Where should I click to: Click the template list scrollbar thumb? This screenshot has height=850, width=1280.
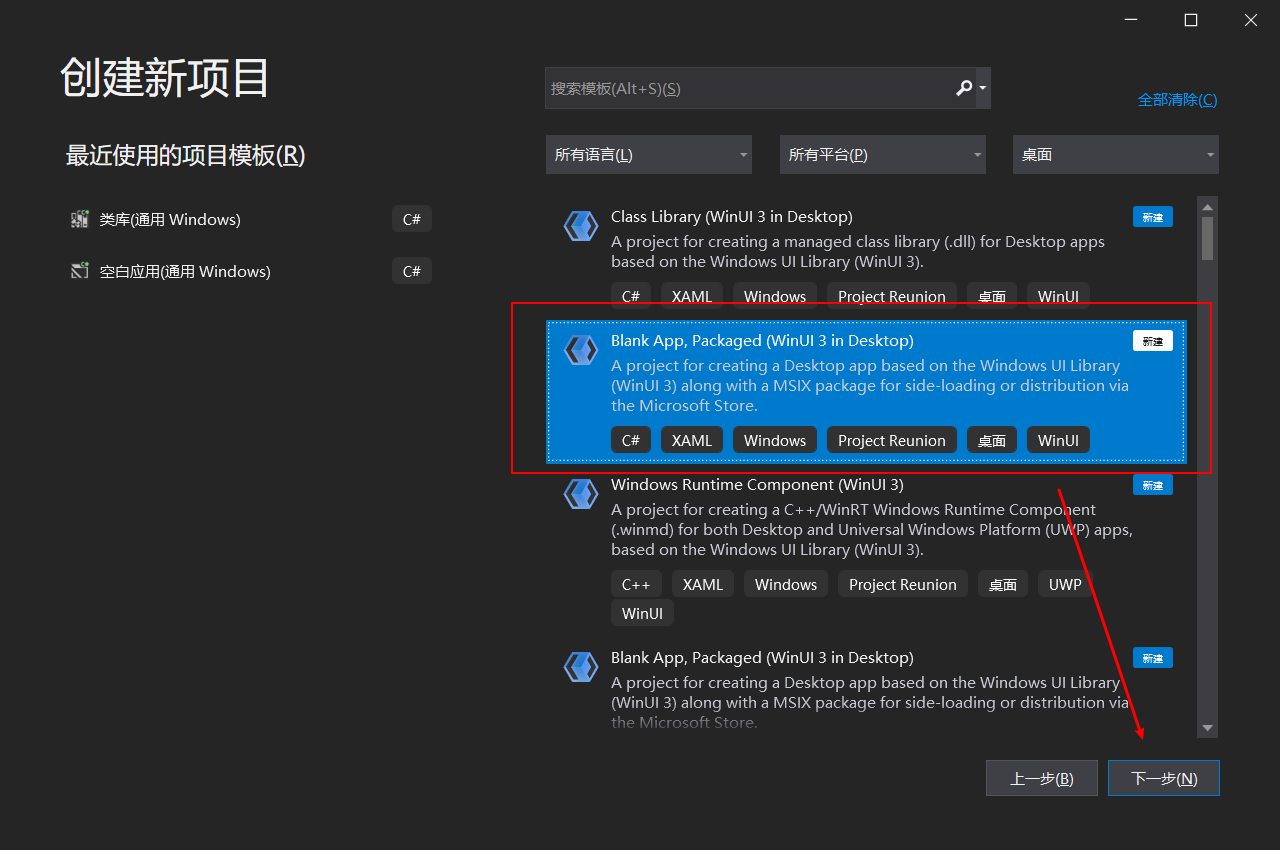[1208, 238]
